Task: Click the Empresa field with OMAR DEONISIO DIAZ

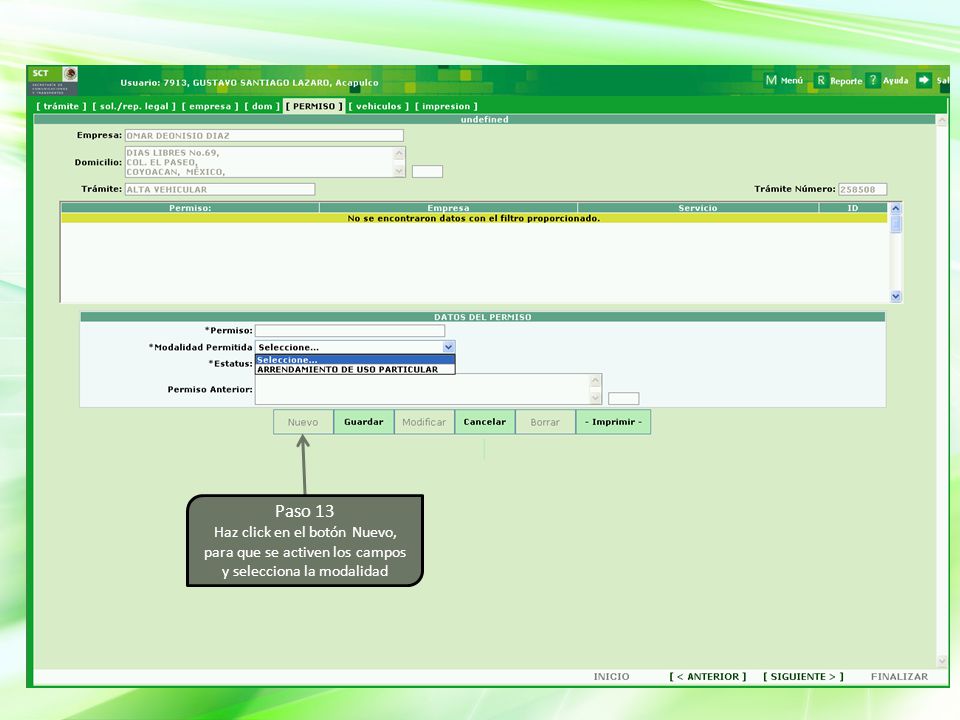Action: tap(264, 135)
